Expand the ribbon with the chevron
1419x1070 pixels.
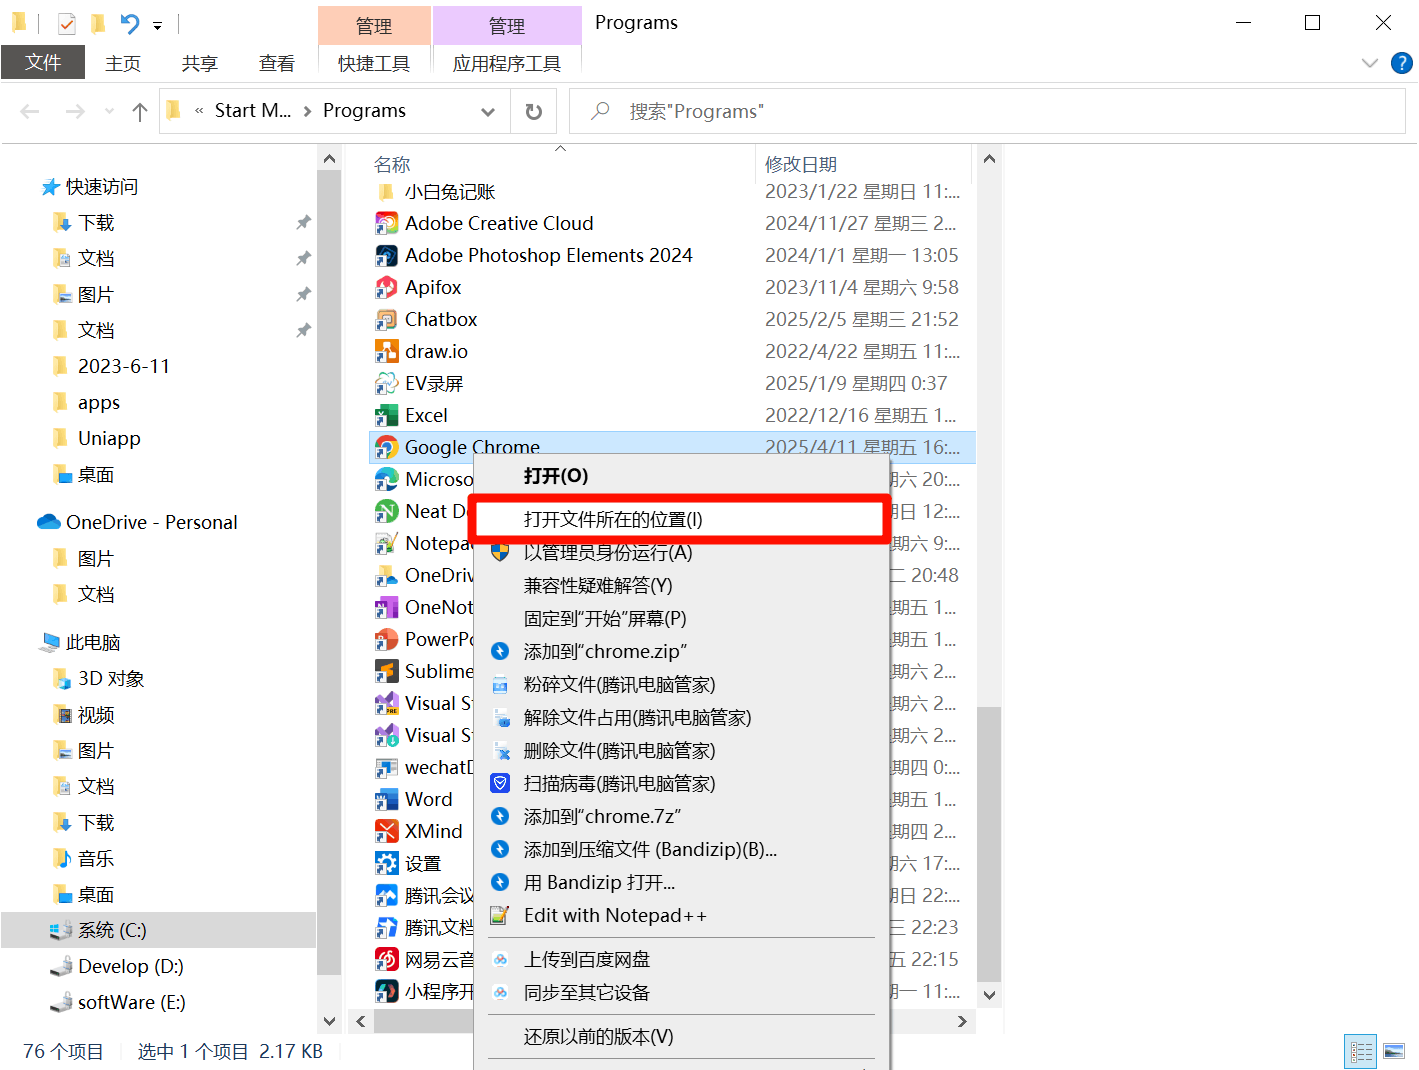pyautogui.click(x=1370, y=63)
